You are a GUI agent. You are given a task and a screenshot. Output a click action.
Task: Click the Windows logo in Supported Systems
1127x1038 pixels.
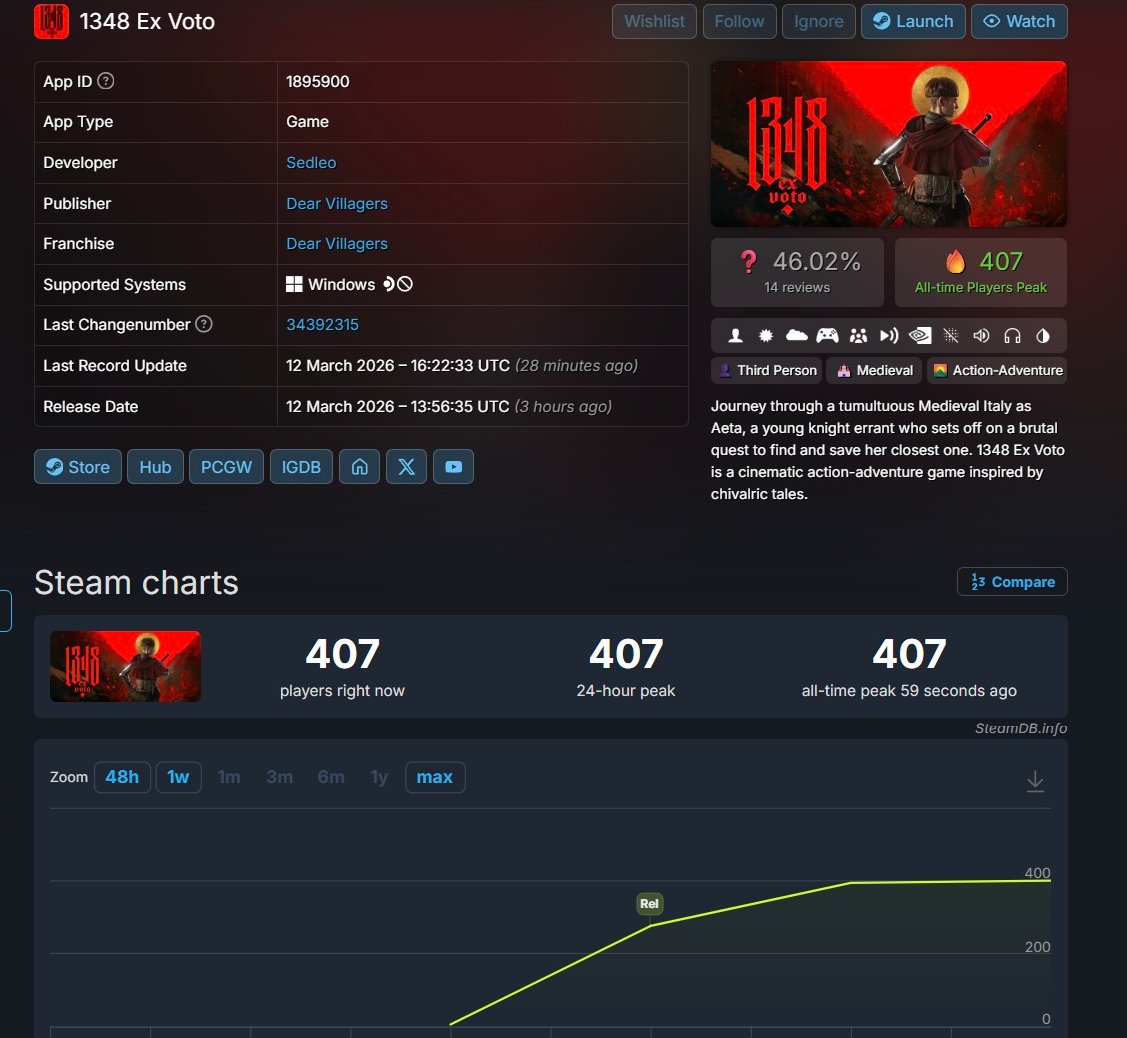click(294, 284)
